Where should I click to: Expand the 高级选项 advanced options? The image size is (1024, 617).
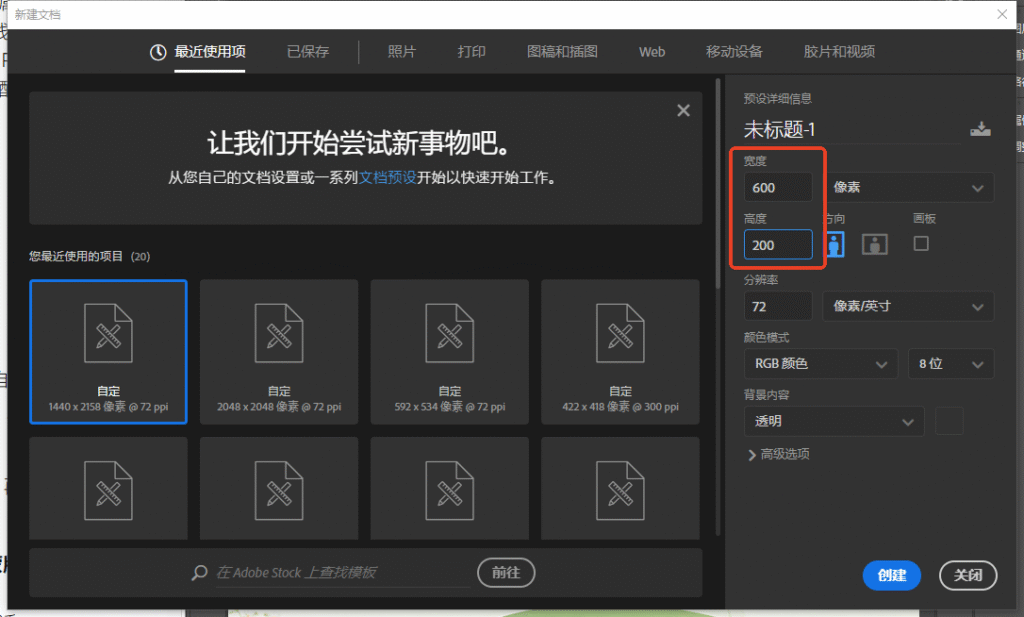pyautogui.click(x=778, y=454)
